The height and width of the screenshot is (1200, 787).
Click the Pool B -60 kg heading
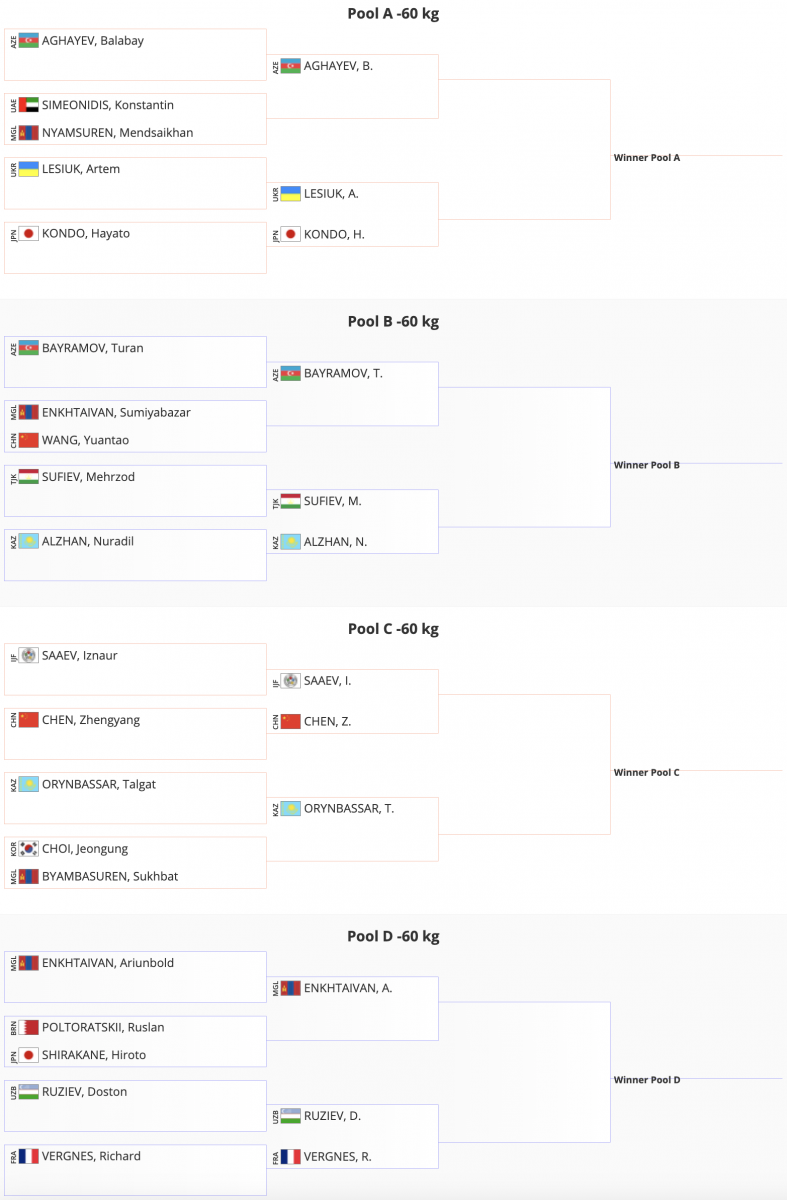pyautogui.click(x=393, y=321)
